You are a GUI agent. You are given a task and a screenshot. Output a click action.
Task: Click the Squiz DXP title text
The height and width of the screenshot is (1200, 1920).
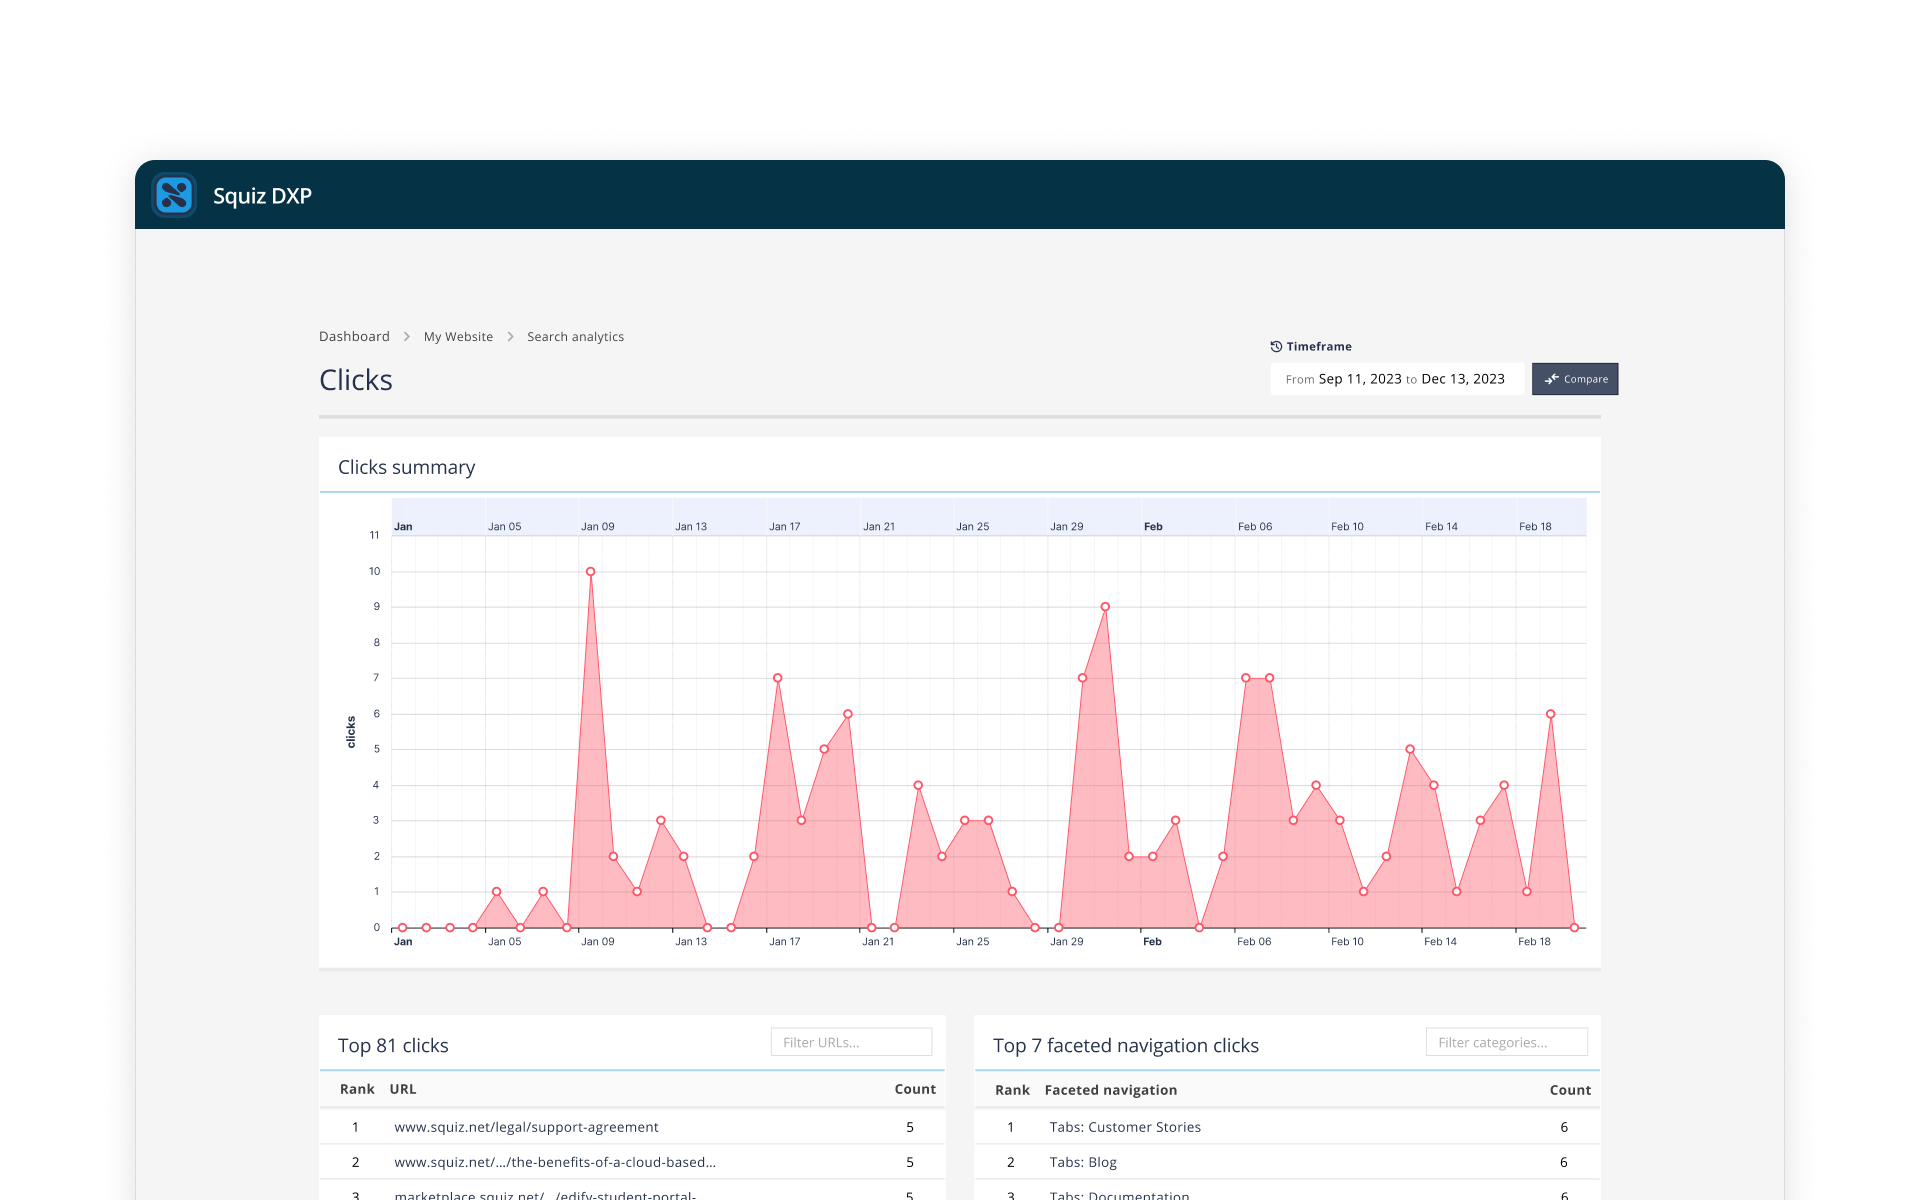262,195
